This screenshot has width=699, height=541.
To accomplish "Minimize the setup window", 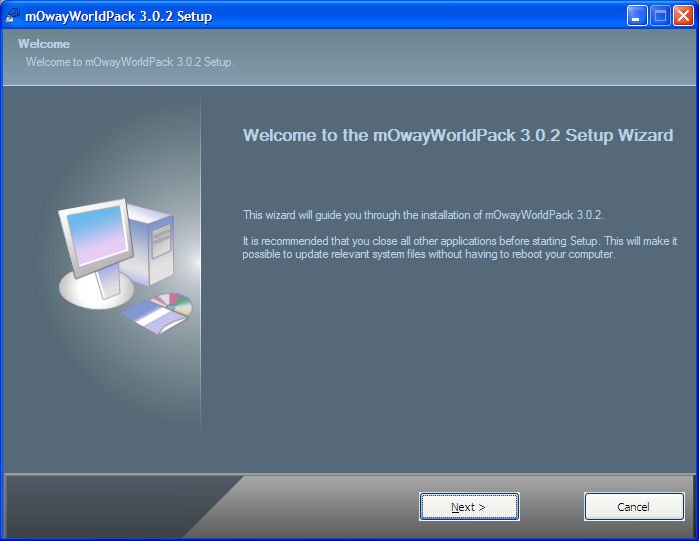I will coord(637,16).
